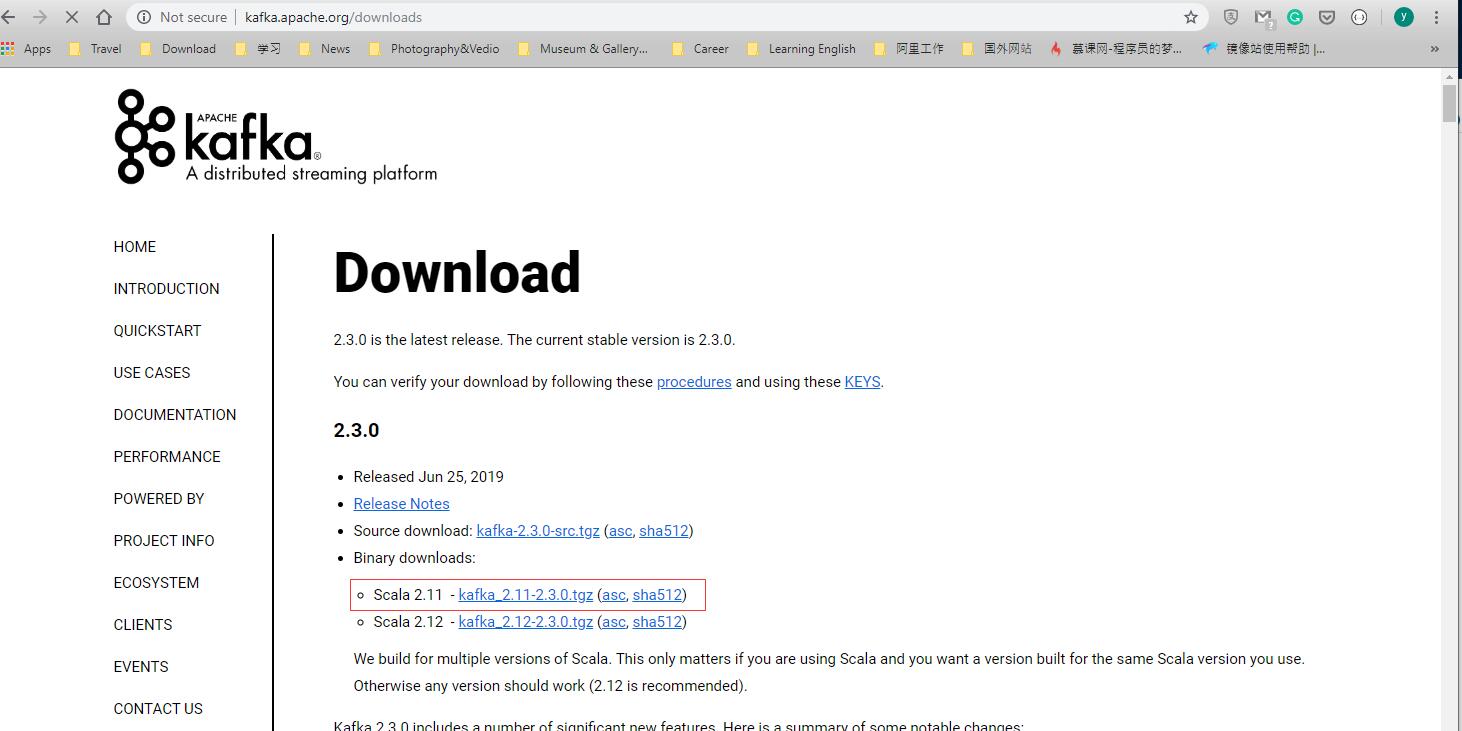Open DOCUMENTATION in the sidebar
1462x731 pixels.
tap(175, 415)
